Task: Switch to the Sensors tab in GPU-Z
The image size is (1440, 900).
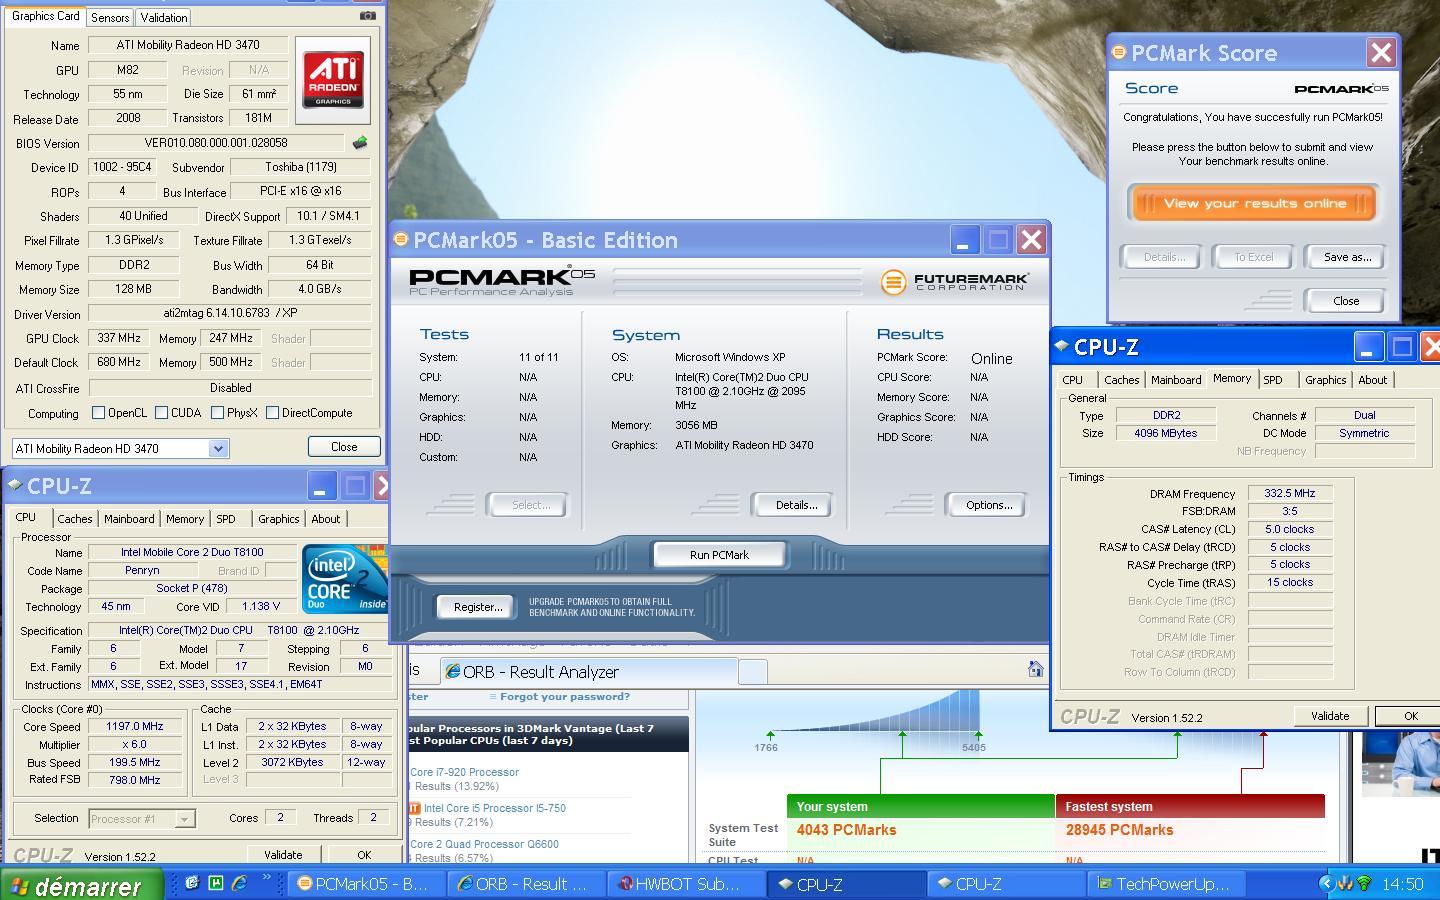Action: pyautogui.click(x=109, y=18)
